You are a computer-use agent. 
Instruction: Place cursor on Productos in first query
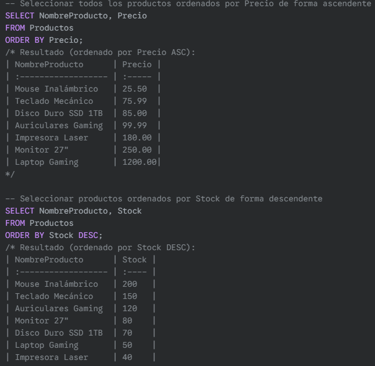pyautogui.click(x=51, y=28)
